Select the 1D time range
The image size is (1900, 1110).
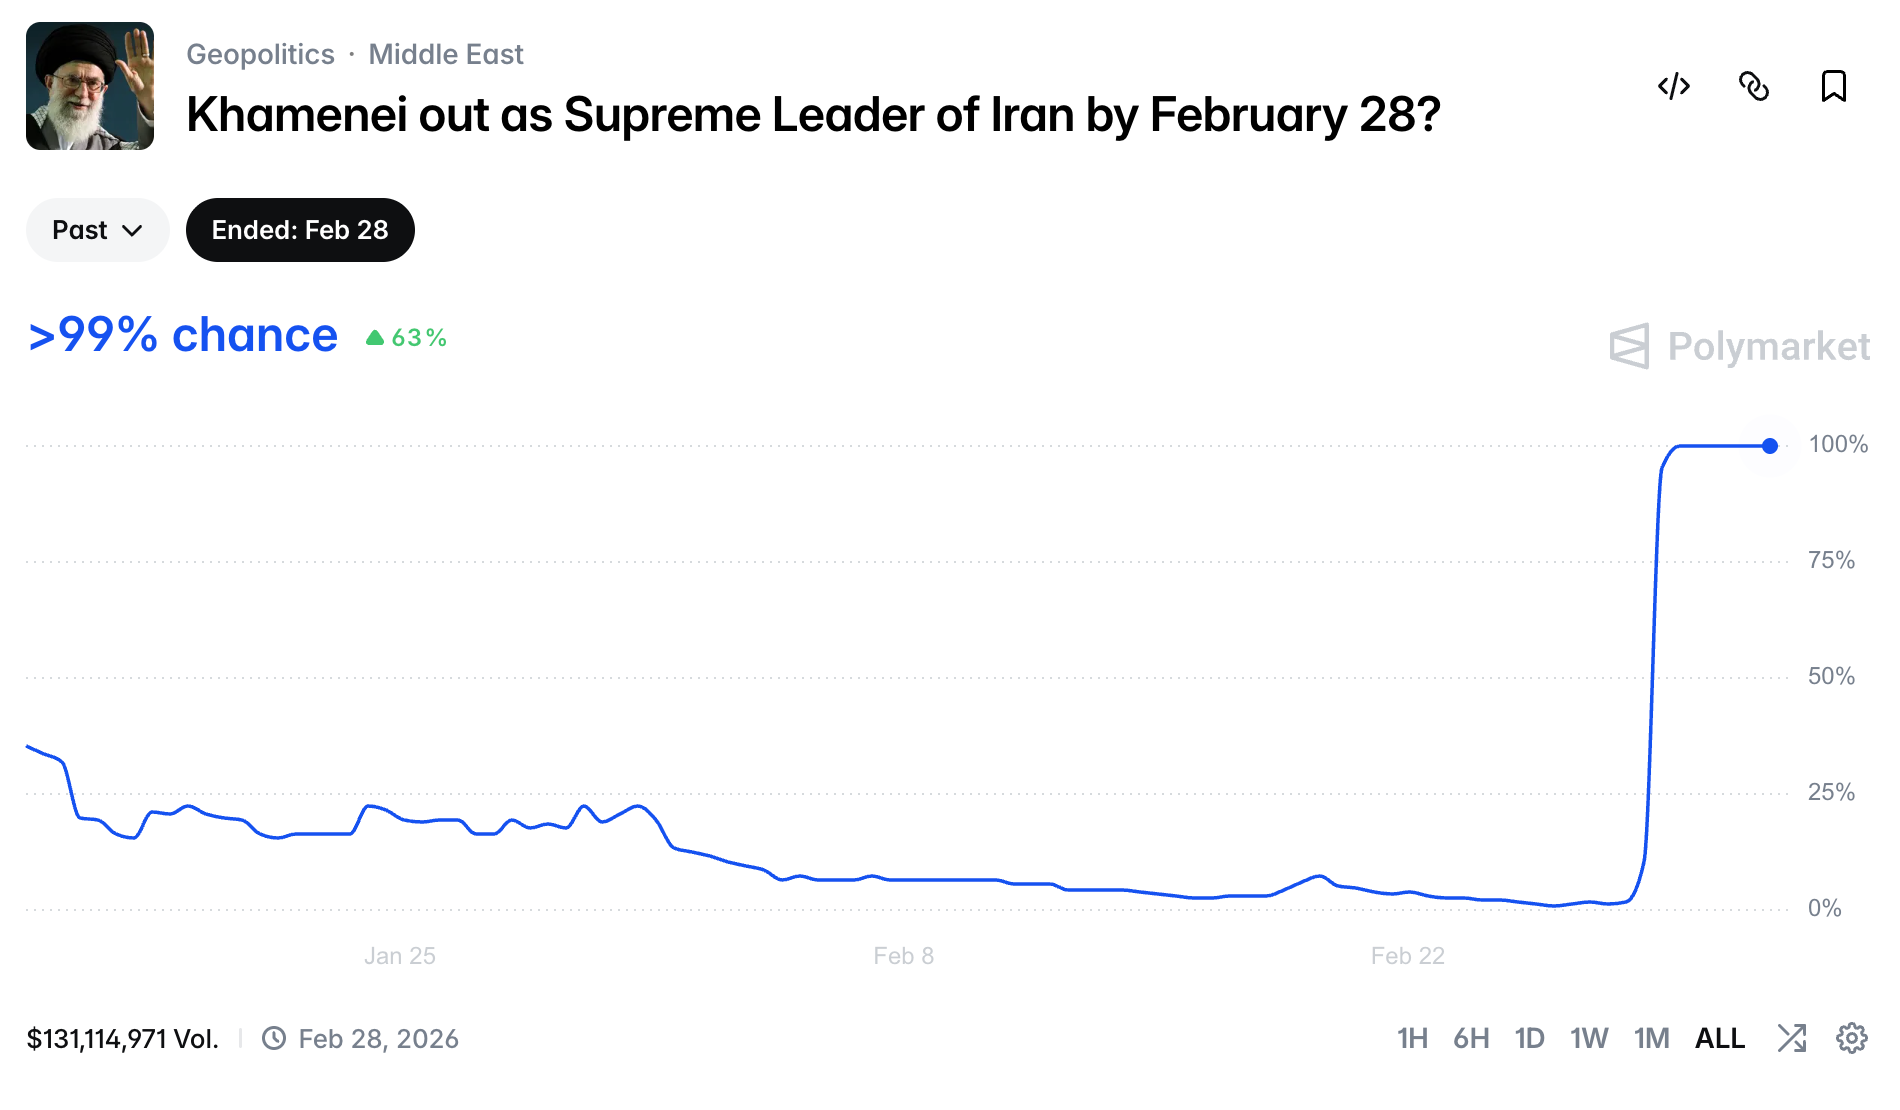[x=1529, y=1038]
